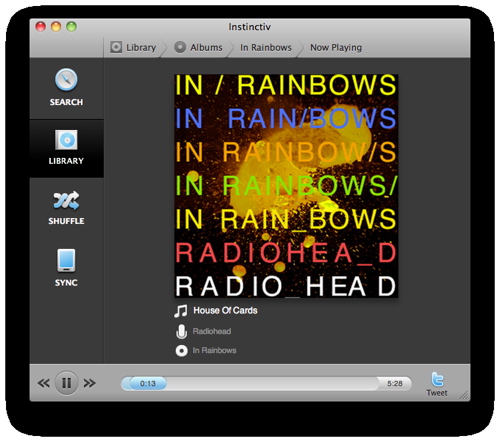Open the In Rainbows breadcrumb

tap(266, 48)
